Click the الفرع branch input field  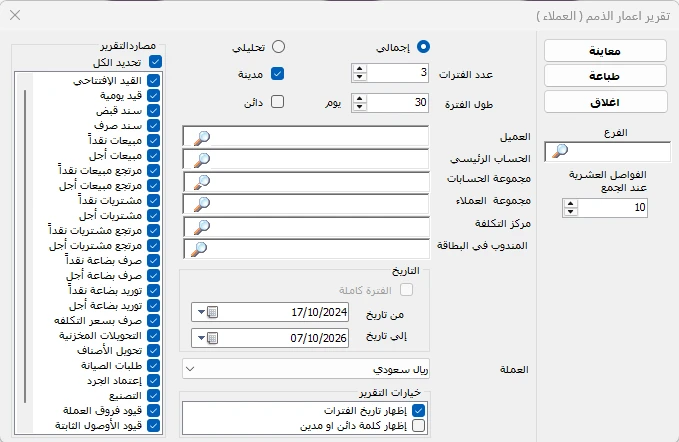[x=607, y=152]
